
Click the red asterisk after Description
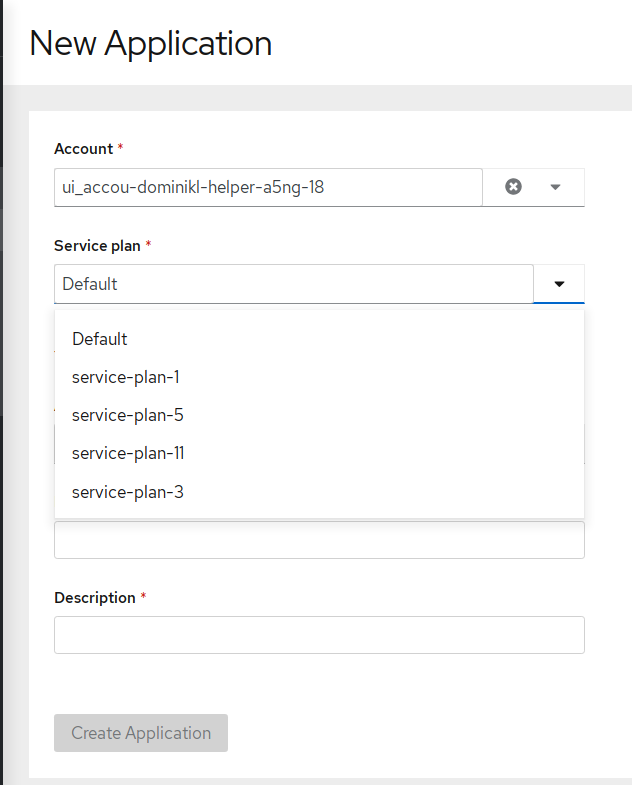pos(144,597)
